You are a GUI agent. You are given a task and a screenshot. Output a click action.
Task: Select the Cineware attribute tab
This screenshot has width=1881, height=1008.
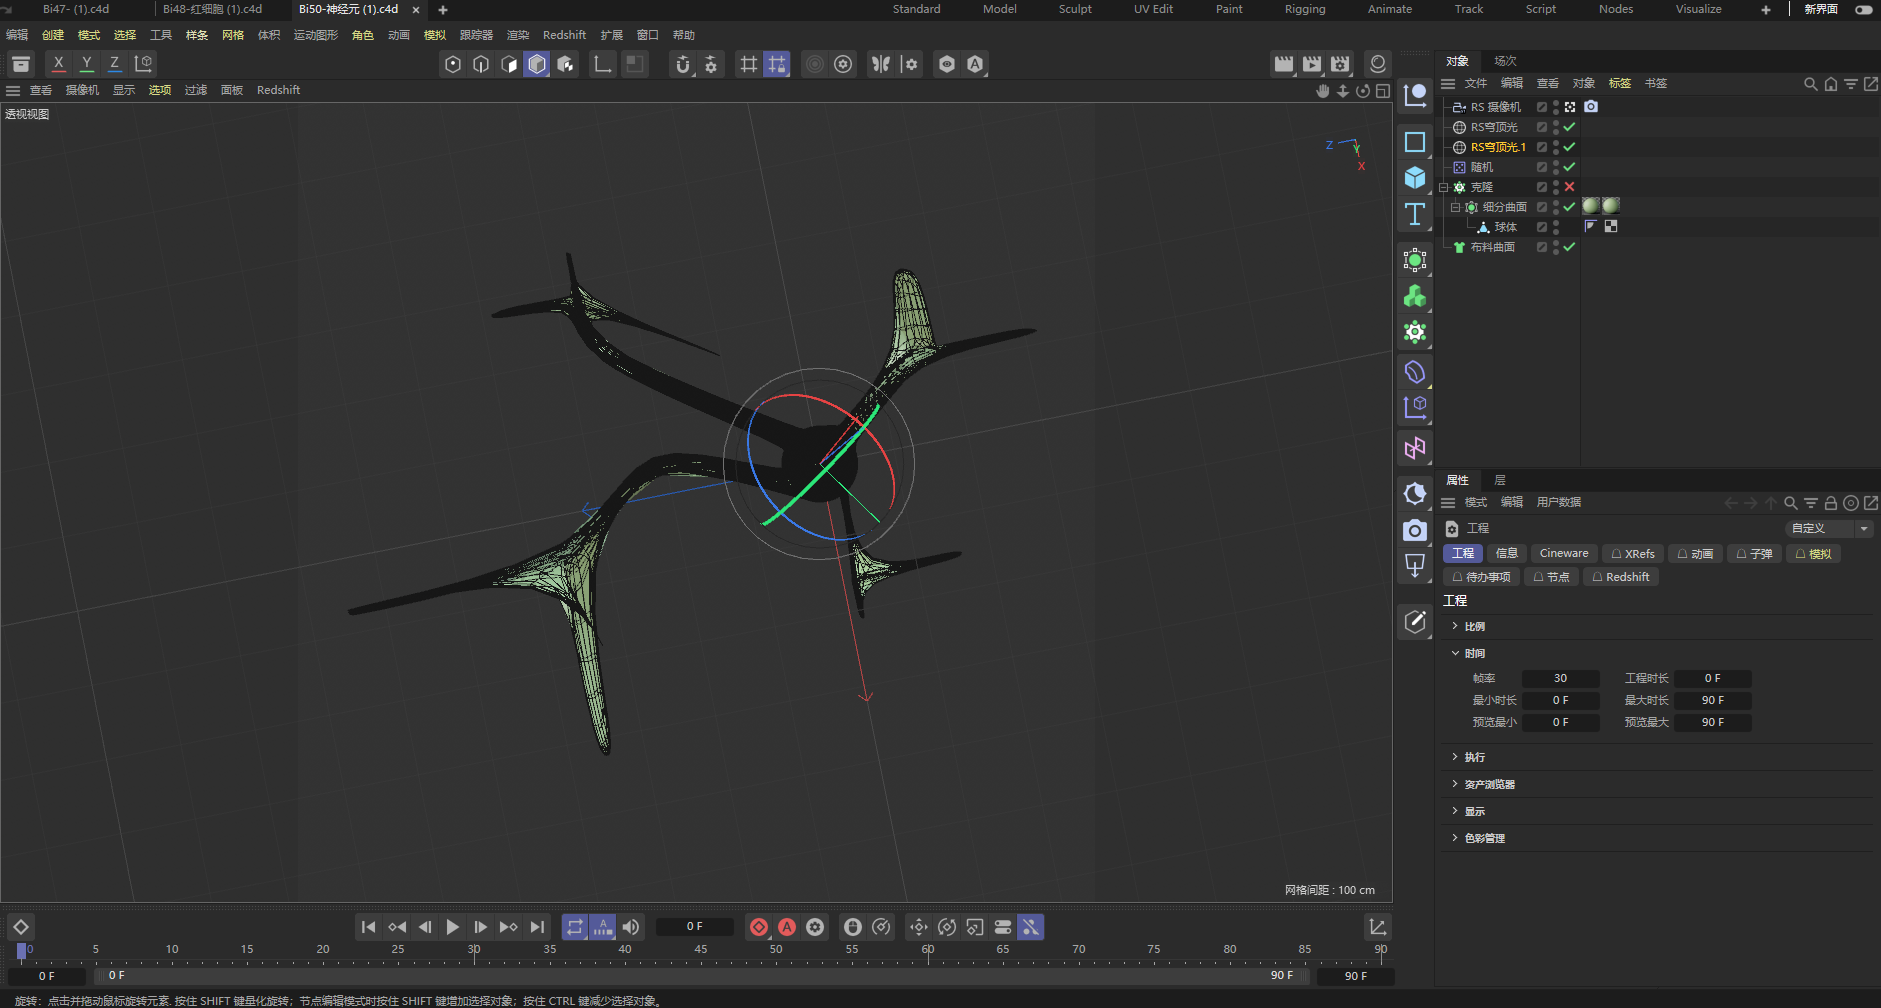1564,553
